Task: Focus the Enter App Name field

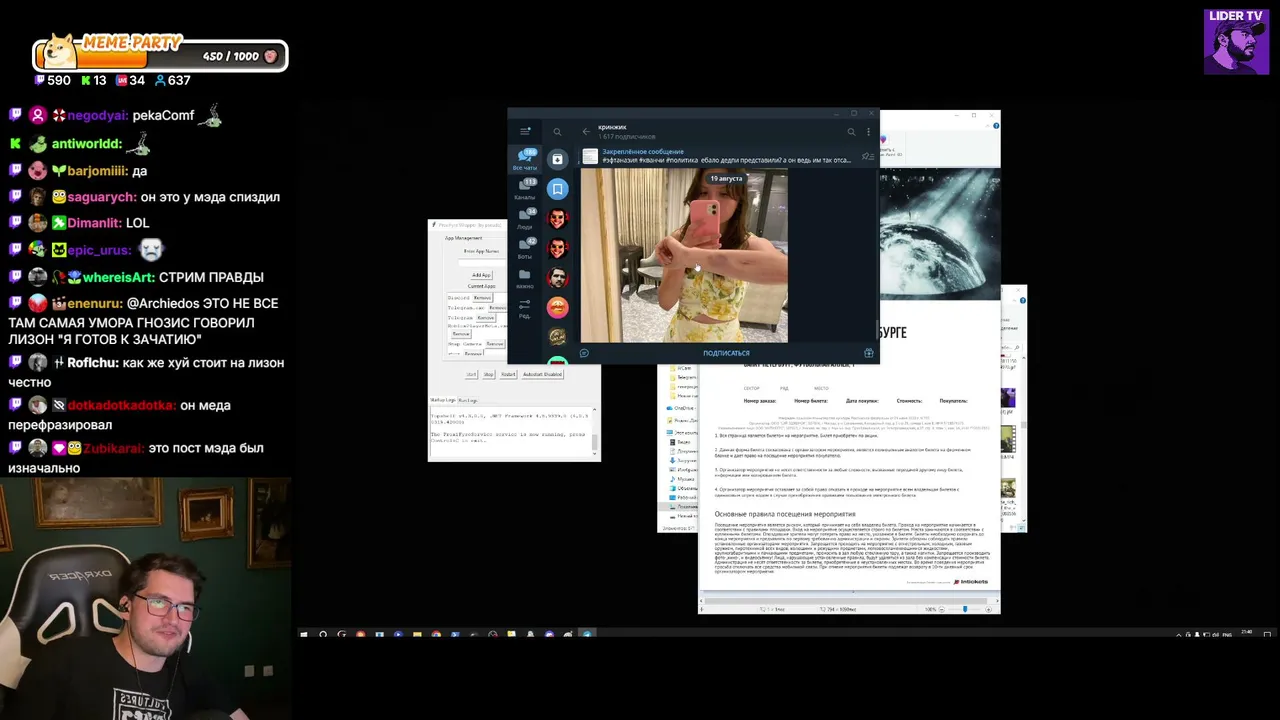Action: [x=481, y=262]
